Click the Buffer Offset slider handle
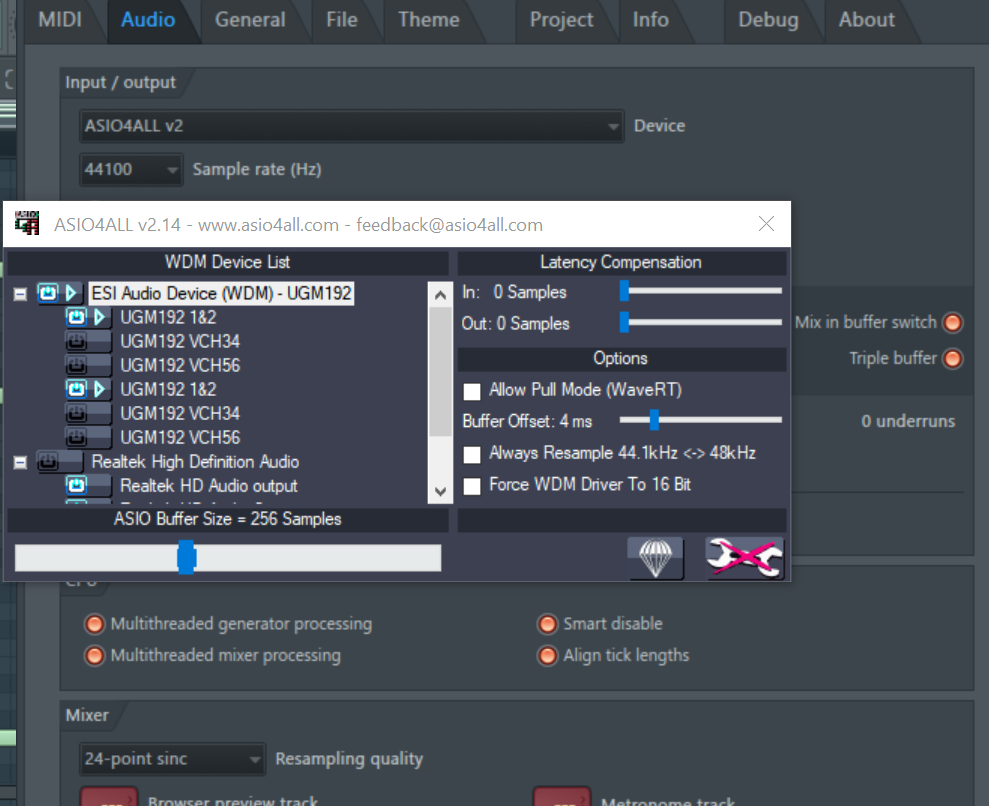 coord(654,419)
